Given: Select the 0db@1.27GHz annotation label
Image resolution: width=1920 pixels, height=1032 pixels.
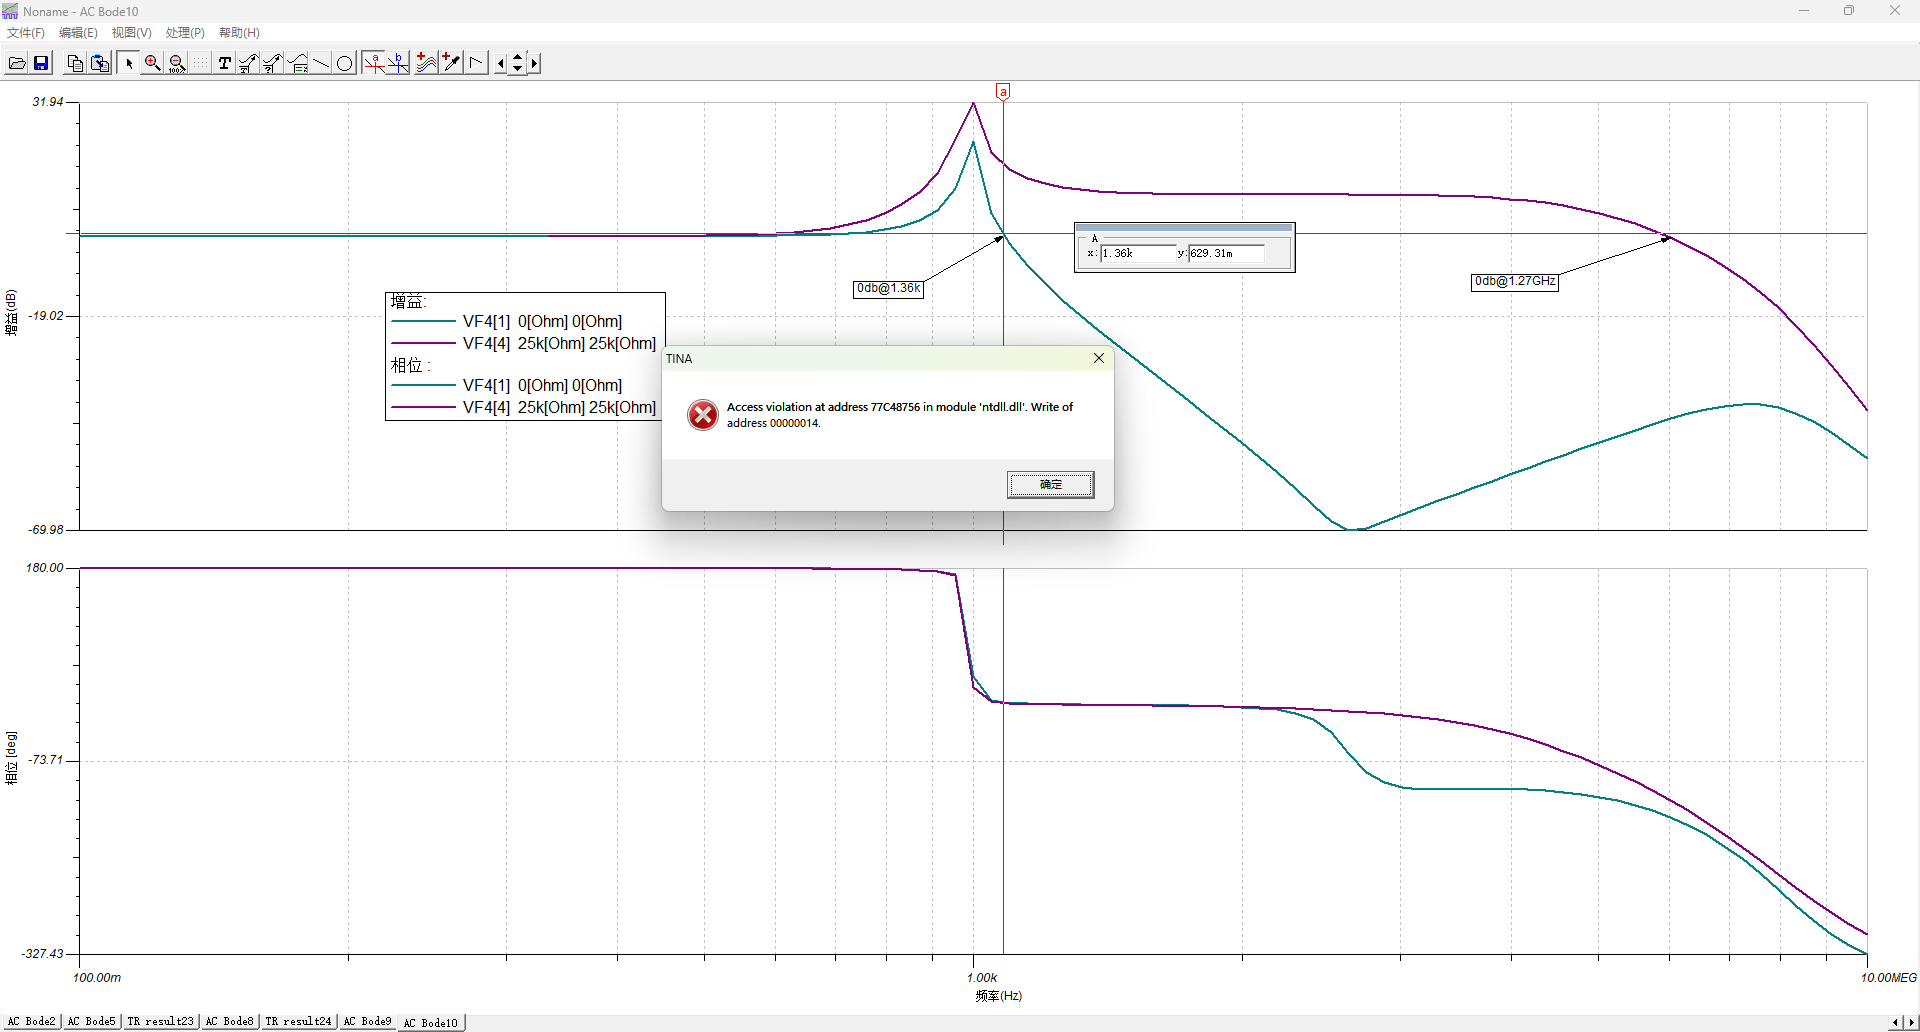Looking at the screenshot, I should point(1515,282).
